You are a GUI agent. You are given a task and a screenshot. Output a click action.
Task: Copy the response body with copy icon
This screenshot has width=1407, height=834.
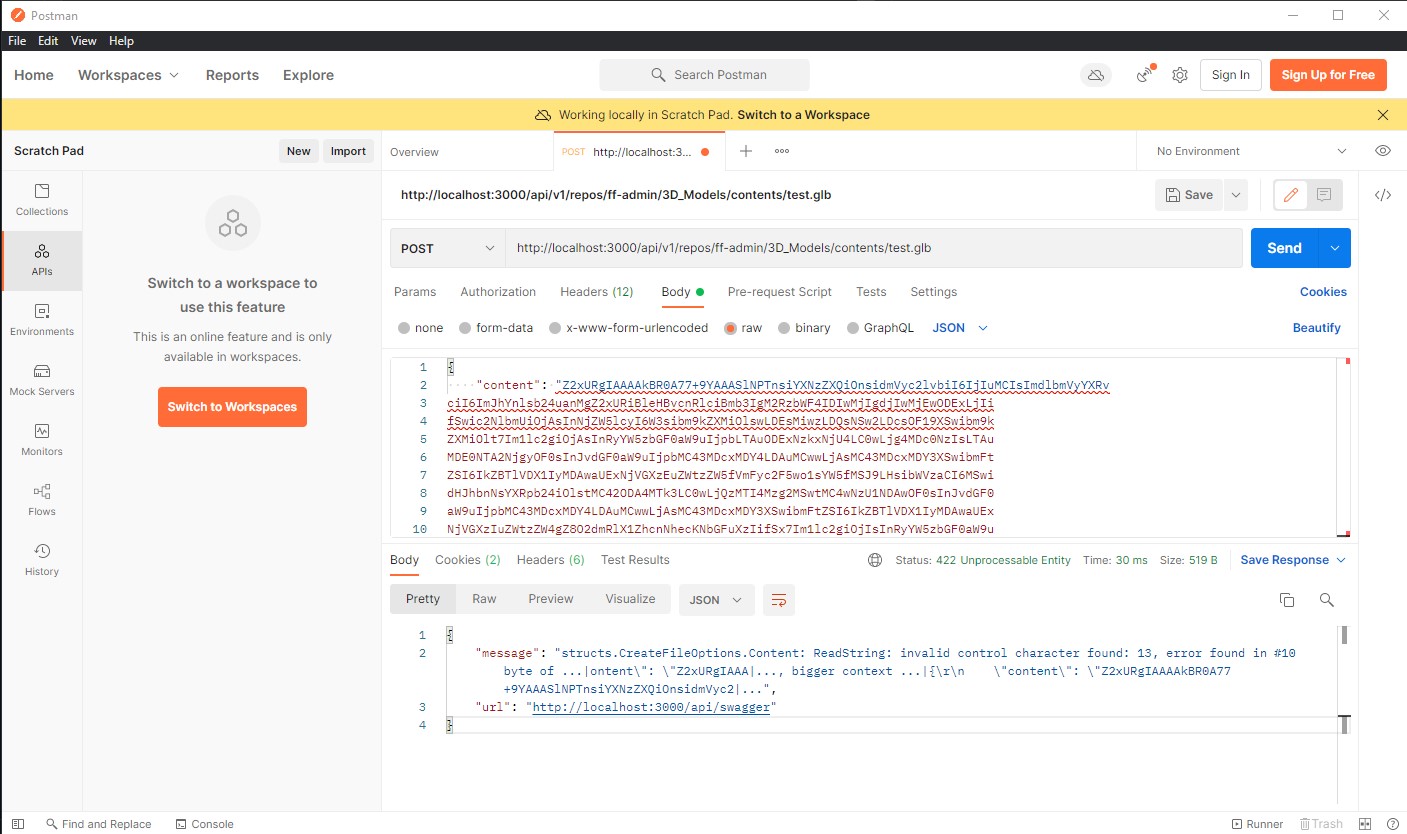pos(1287,600)
